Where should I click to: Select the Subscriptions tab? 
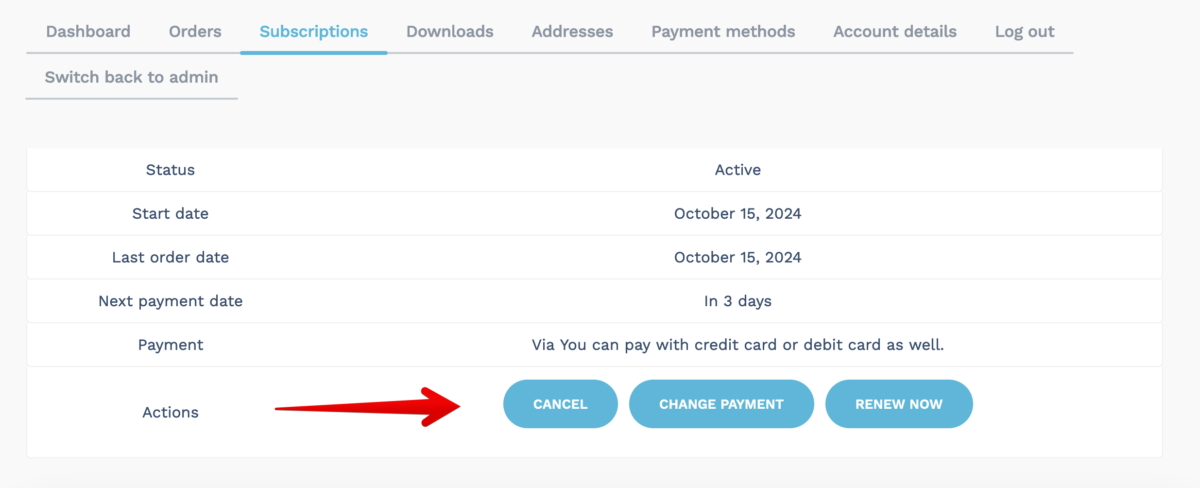click(x=313, y=31)
